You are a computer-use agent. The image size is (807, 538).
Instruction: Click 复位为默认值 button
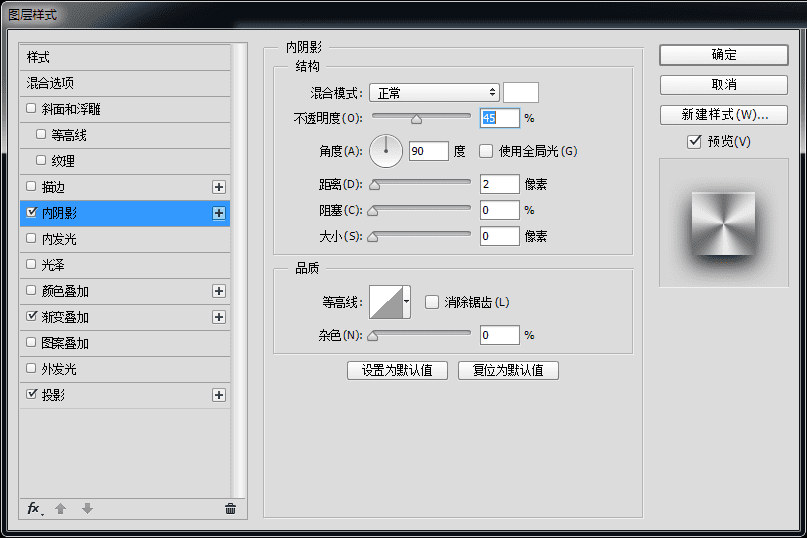(508, 370)
